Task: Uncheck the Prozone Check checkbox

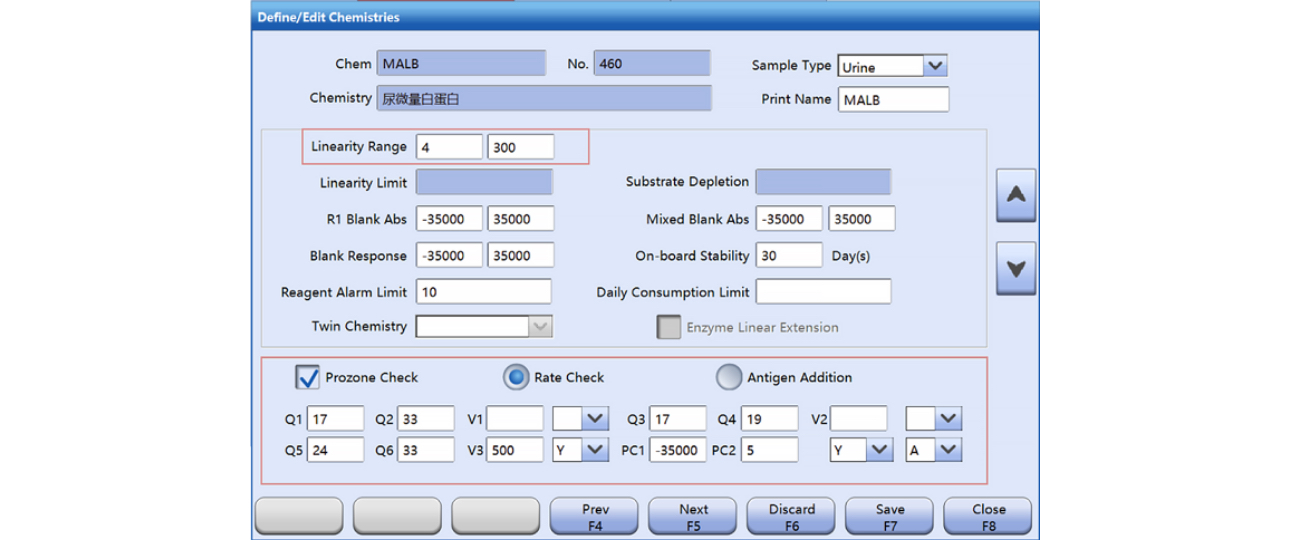Action: coord(308,377)
